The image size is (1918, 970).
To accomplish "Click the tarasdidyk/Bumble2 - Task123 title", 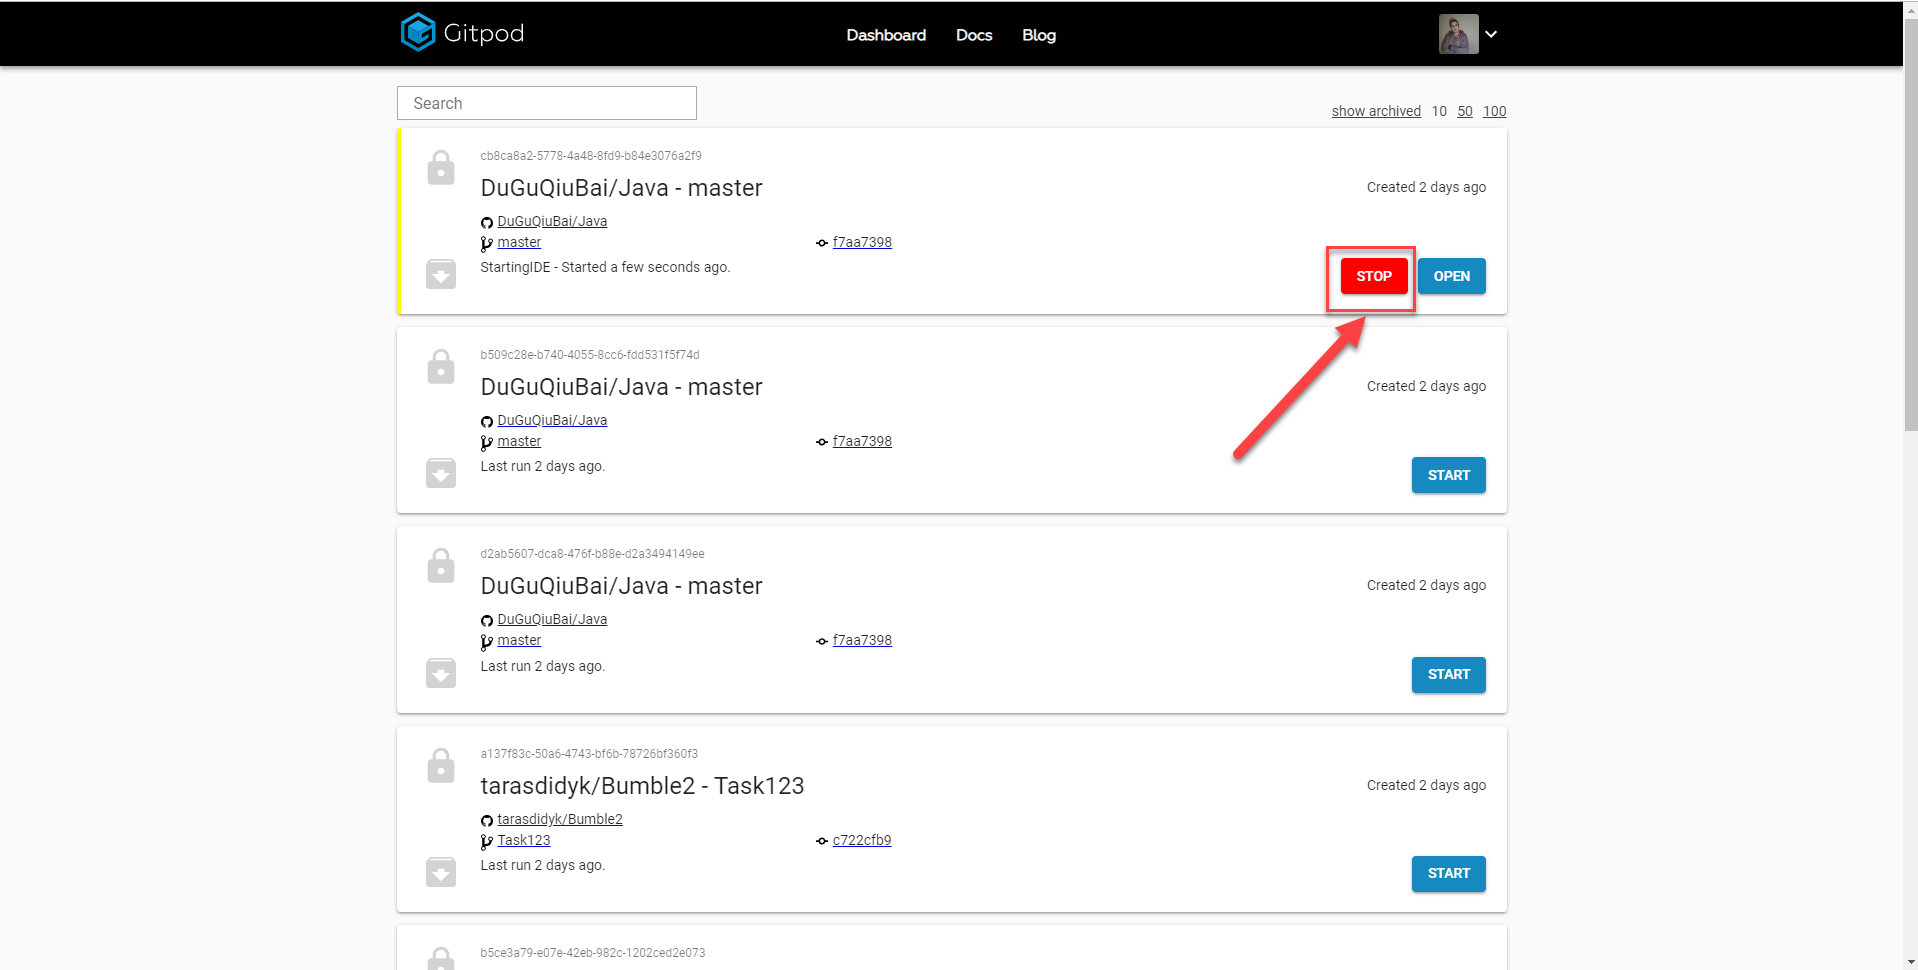I will 642,786.
